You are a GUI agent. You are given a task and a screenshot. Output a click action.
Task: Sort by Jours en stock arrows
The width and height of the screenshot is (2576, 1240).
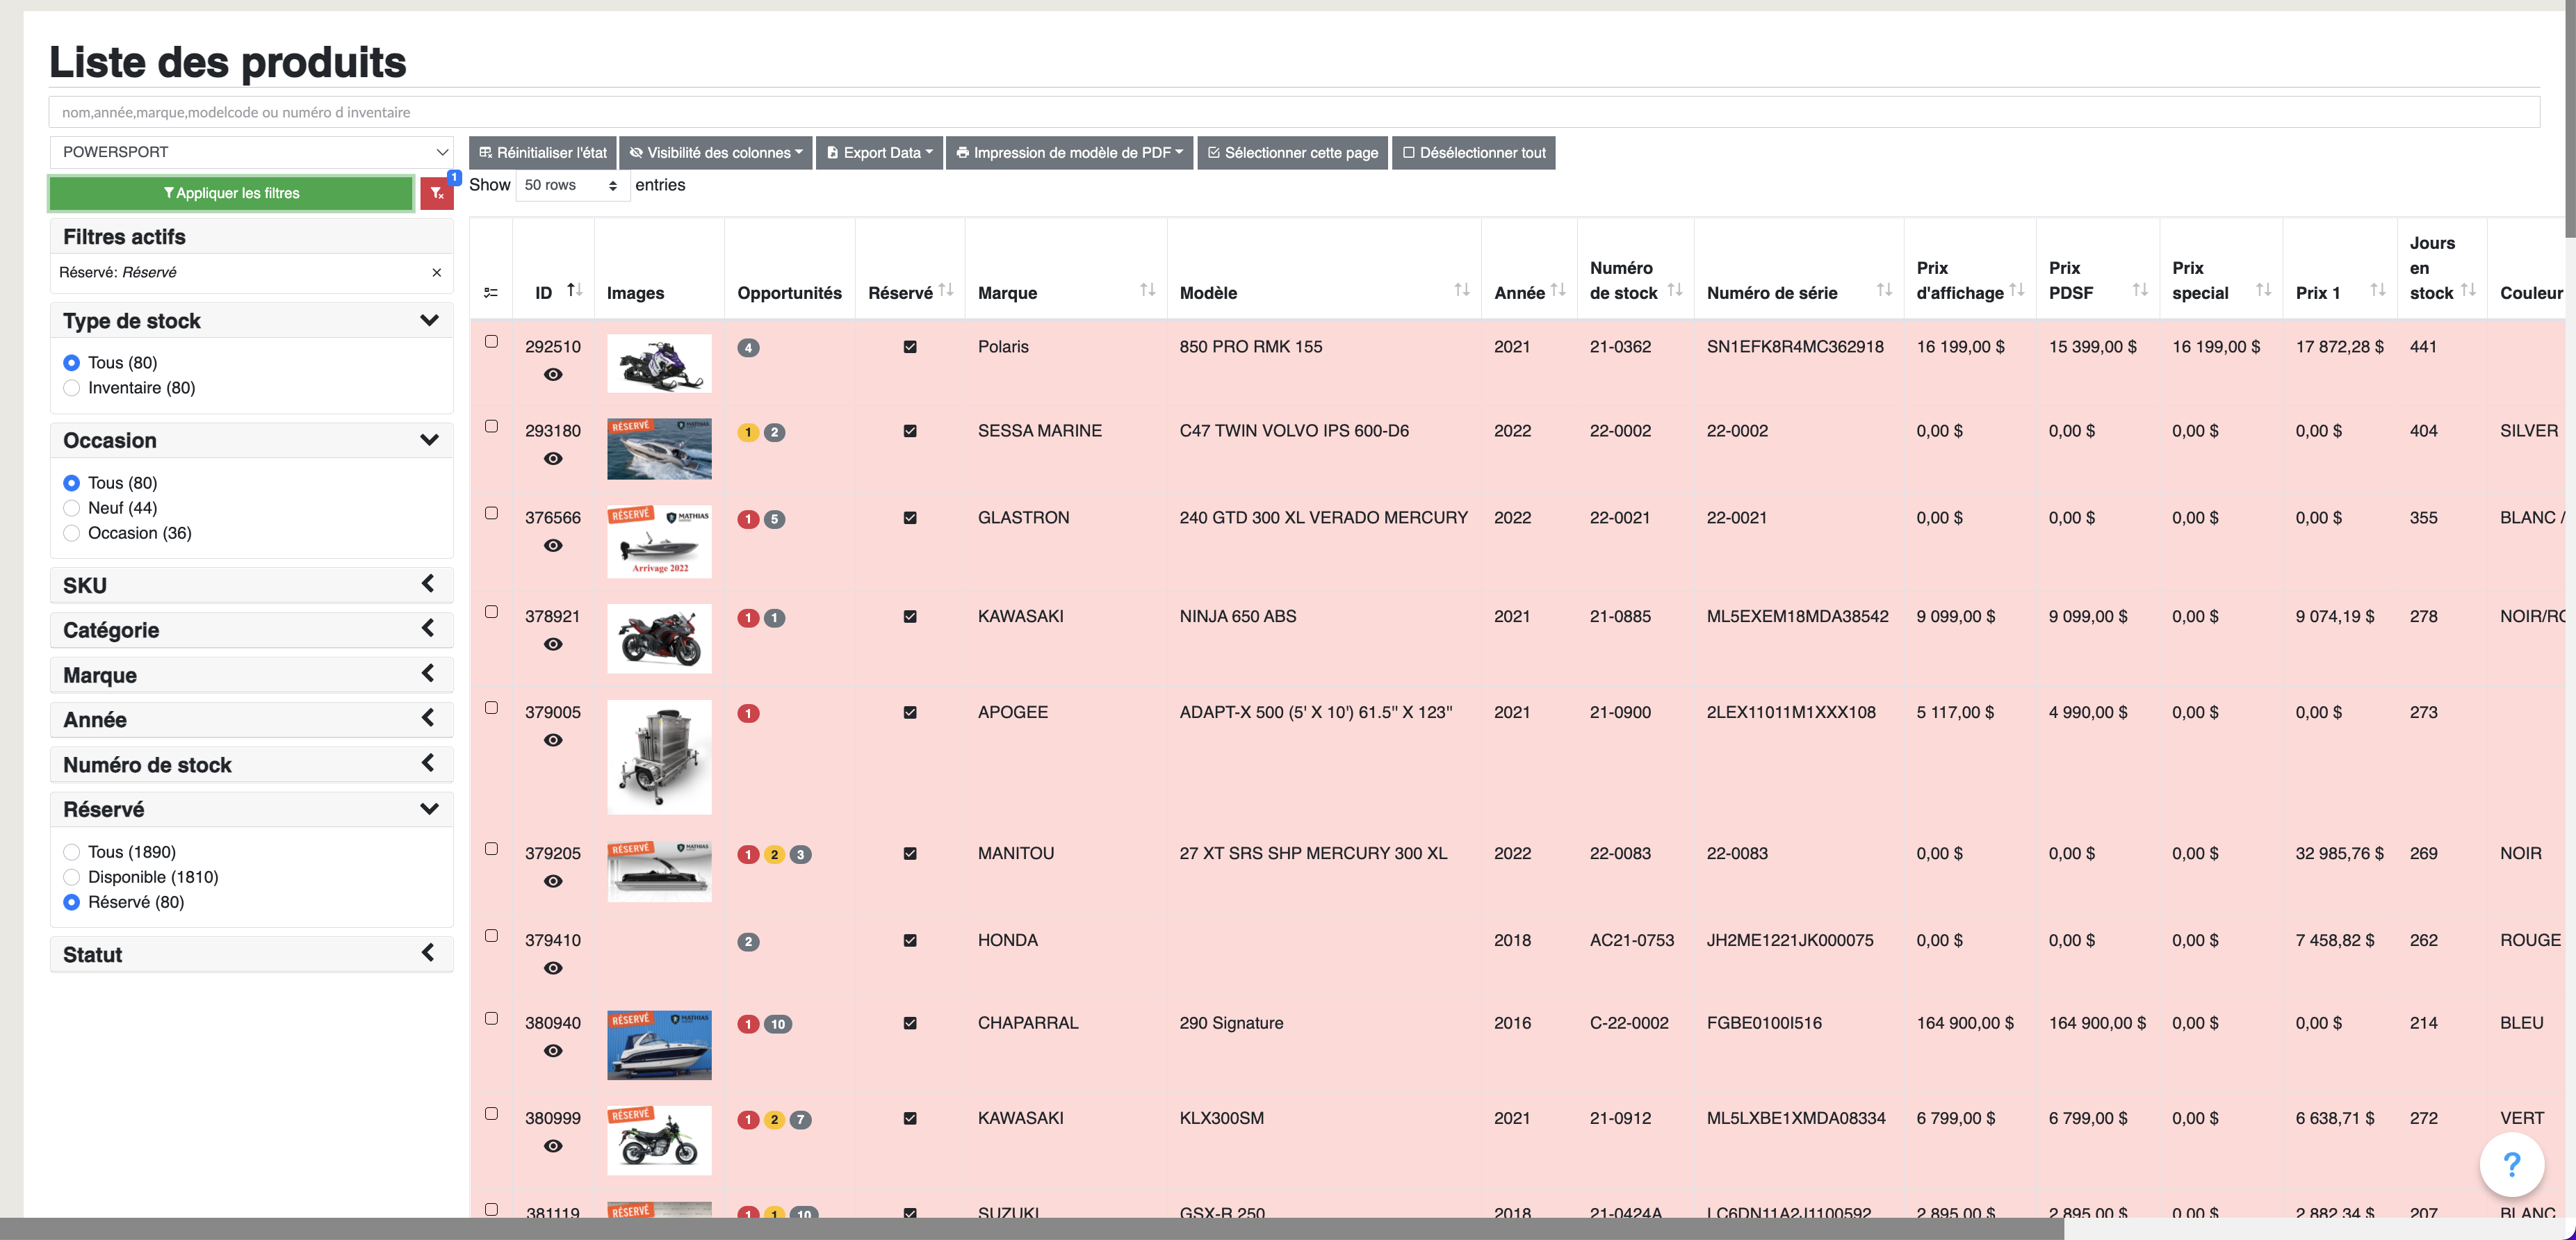[x=2468, y=290]
